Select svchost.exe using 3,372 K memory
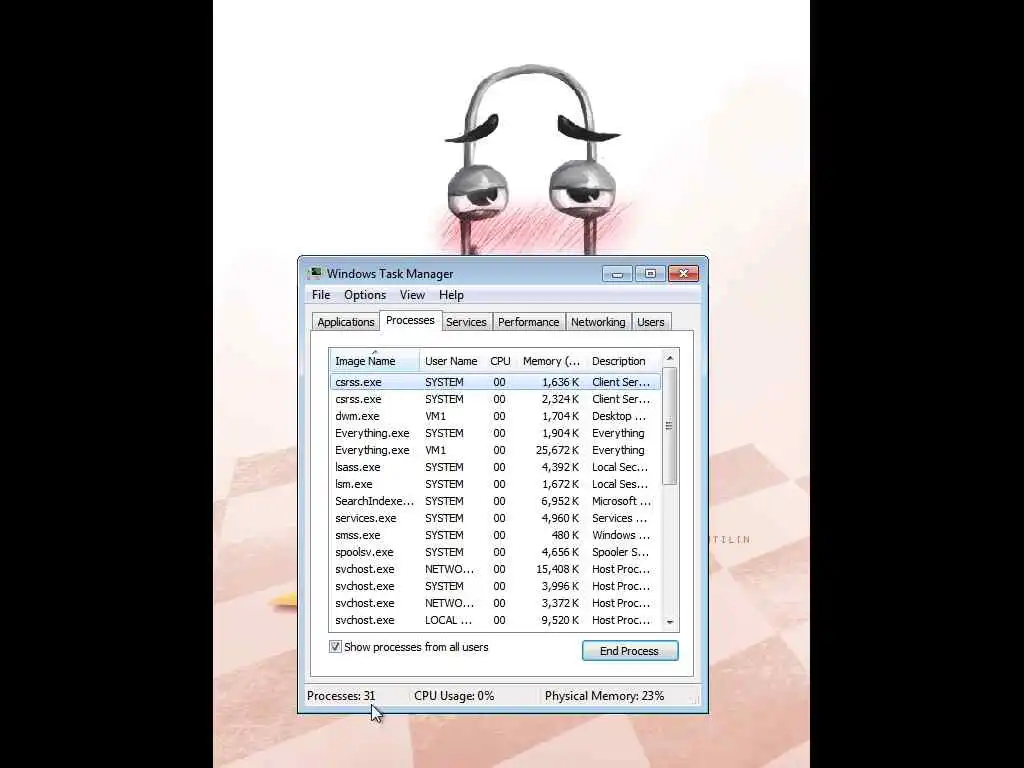Viewport: 1024px width, 768px height. coord(495,603)
